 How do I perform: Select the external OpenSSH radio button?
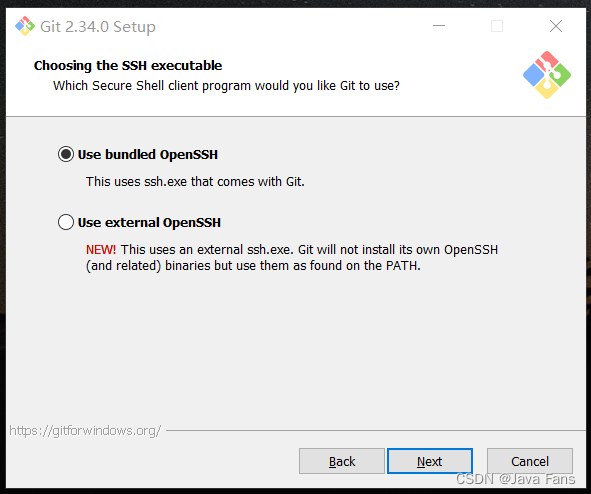(x=66, y=222)
